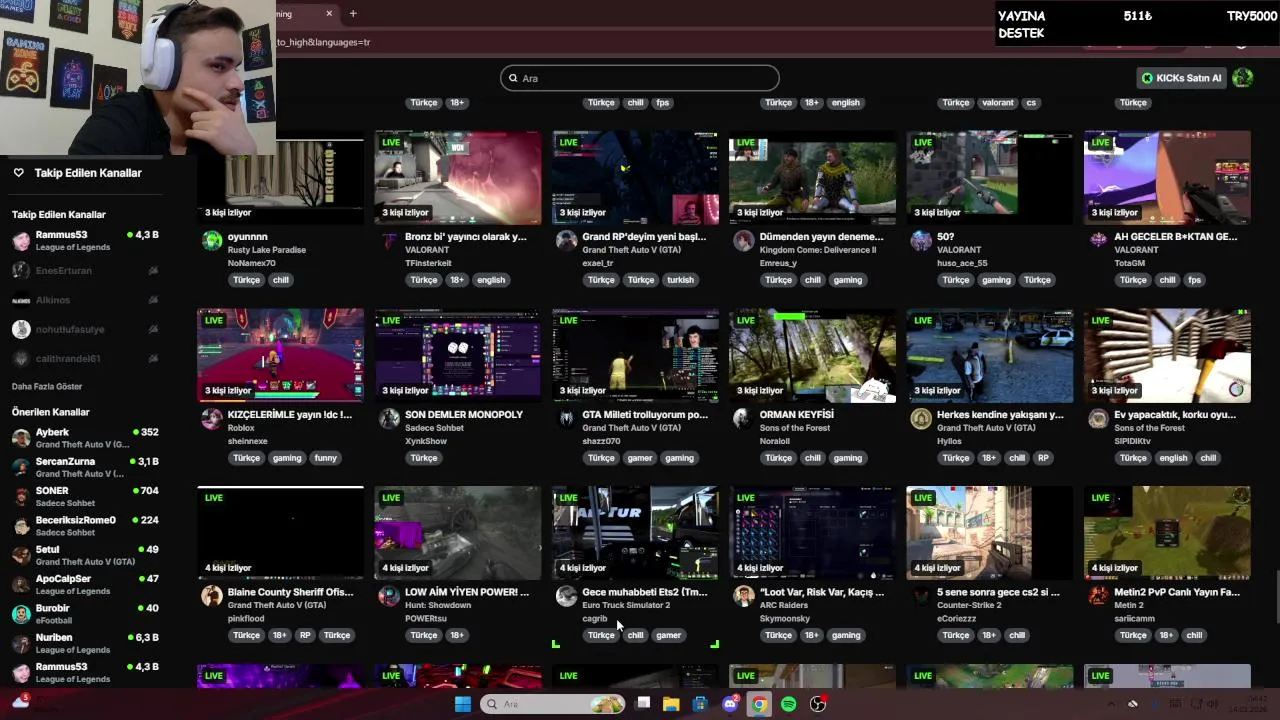Click the pinkflood channel avatar

click(x=212, y=596)
